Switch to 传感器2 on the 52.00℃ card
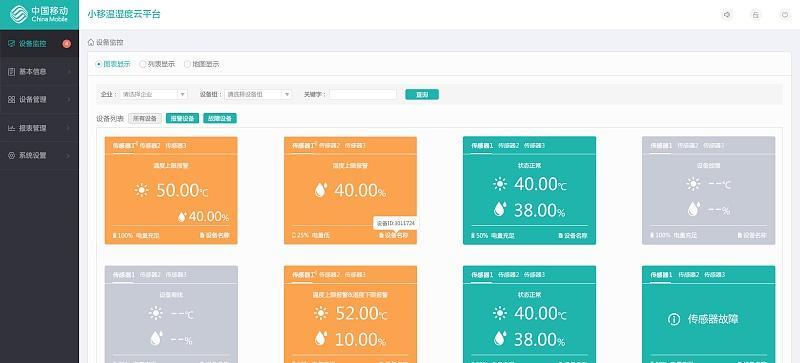The image size is (800, 363). click(x=330, y=275)
